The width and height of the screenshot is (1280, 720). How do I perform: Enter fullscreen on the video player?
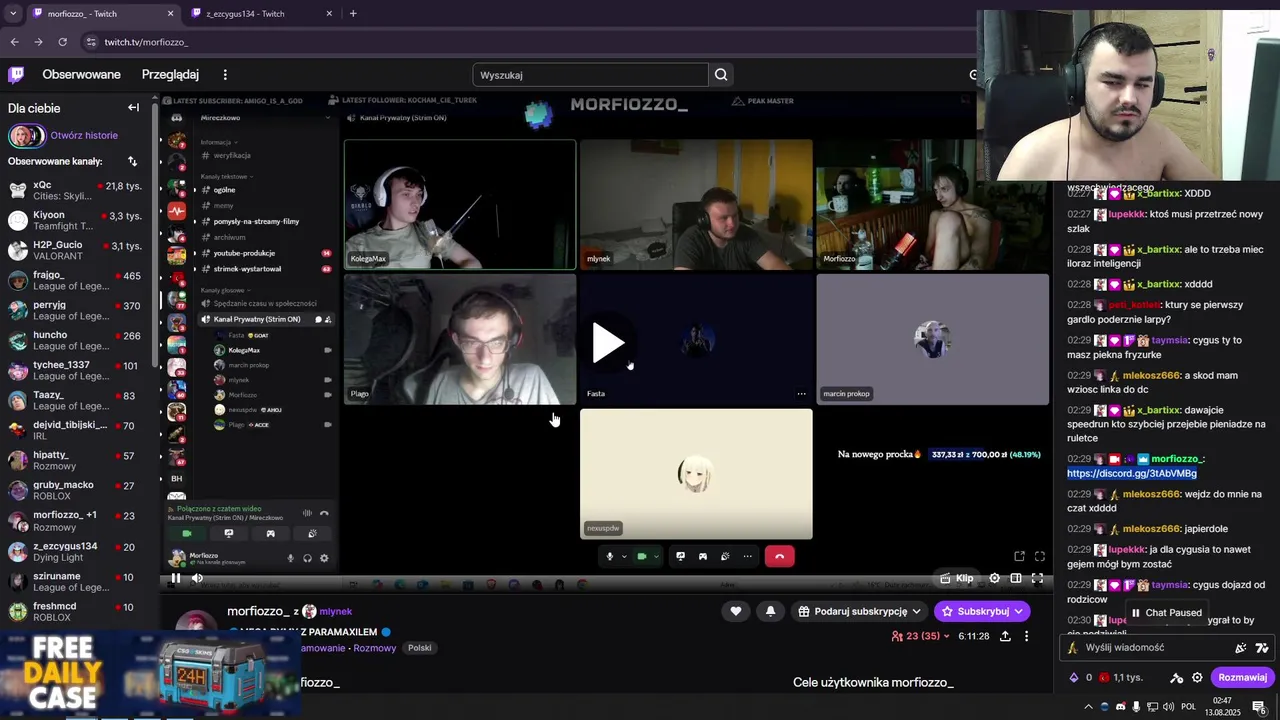click(1037, 578)
